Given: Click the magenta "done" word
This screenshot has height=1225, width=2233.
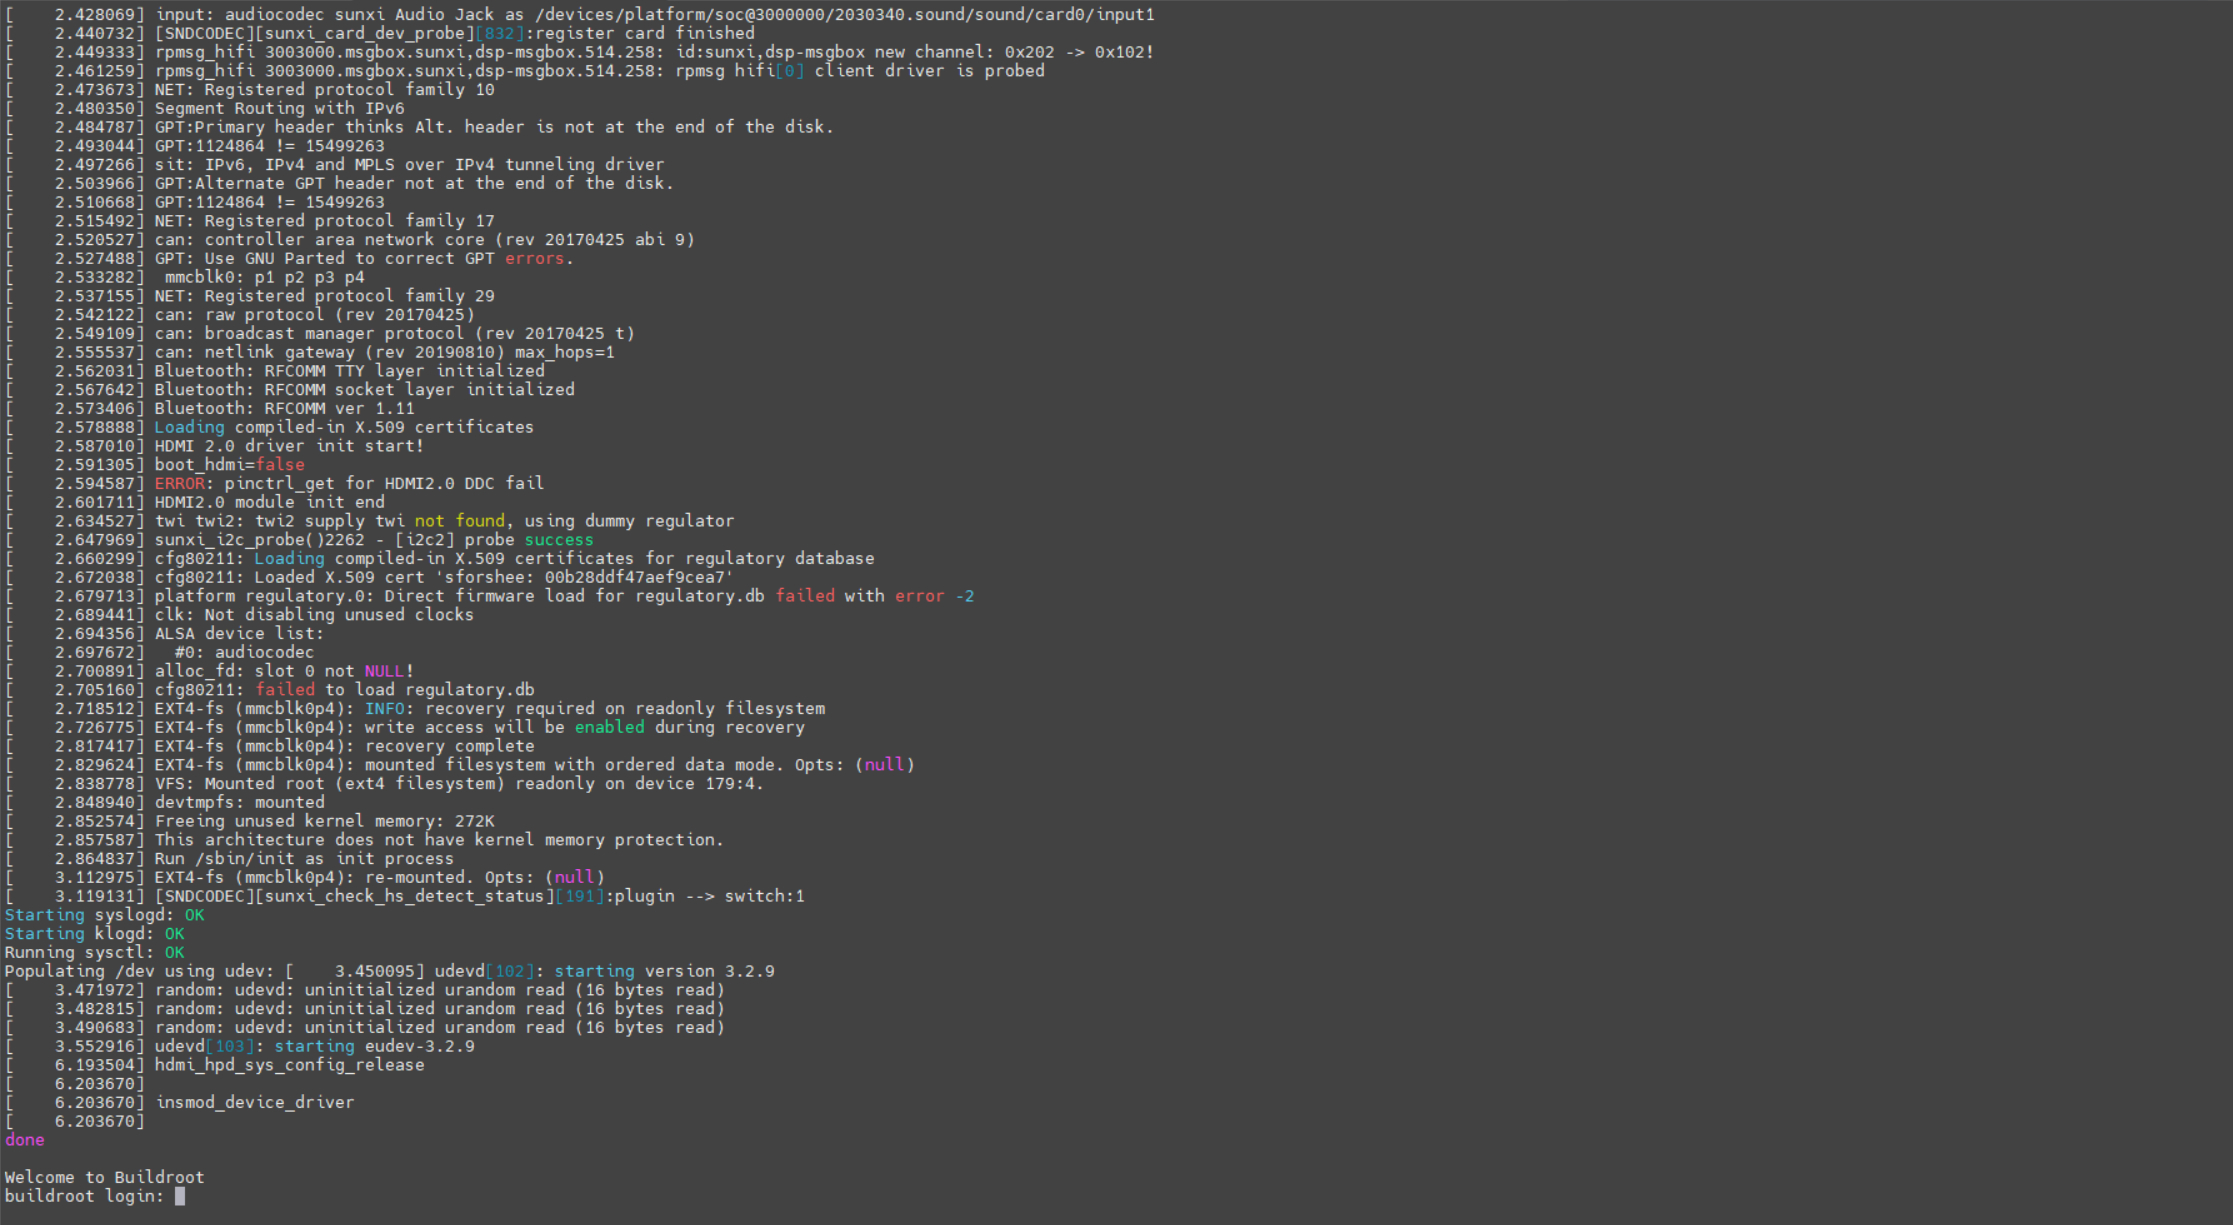Looking at the screenshot, I should 24,1140.
